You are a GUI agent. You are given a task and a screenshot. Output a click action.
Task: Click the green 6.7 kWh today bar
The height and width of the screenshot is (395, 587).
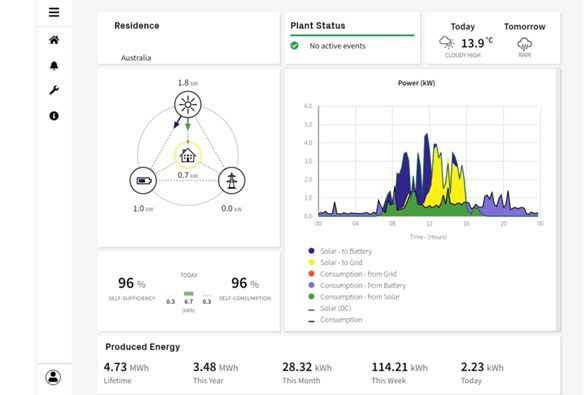click(189, 294)
